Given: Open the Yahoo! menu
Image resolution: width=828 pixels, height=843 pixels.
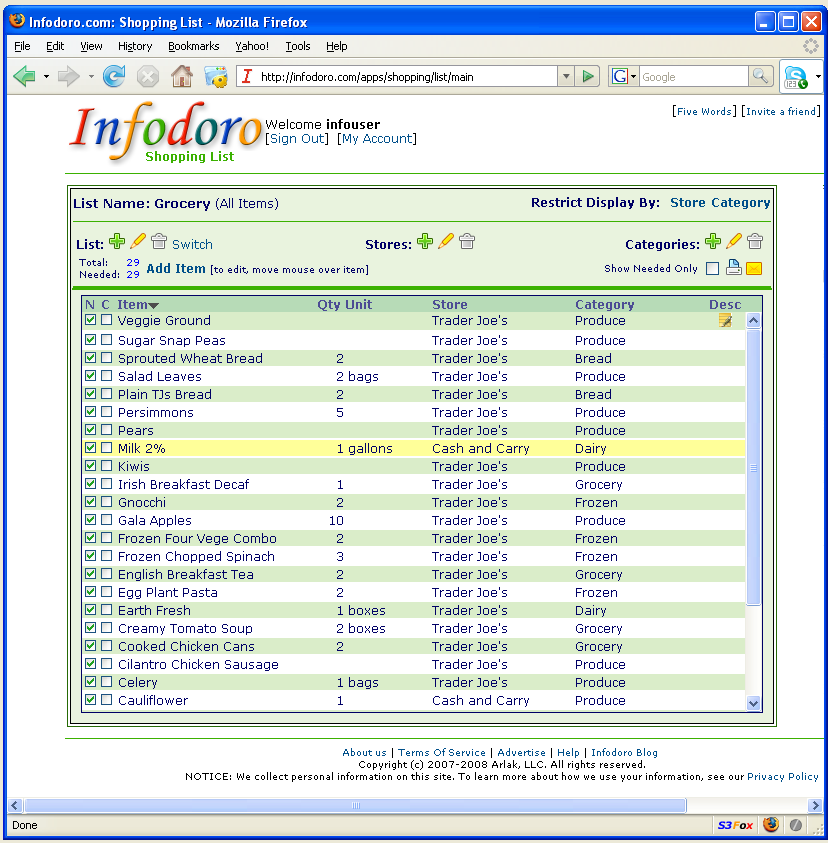Looking at the screenshot, I should 252,46.
